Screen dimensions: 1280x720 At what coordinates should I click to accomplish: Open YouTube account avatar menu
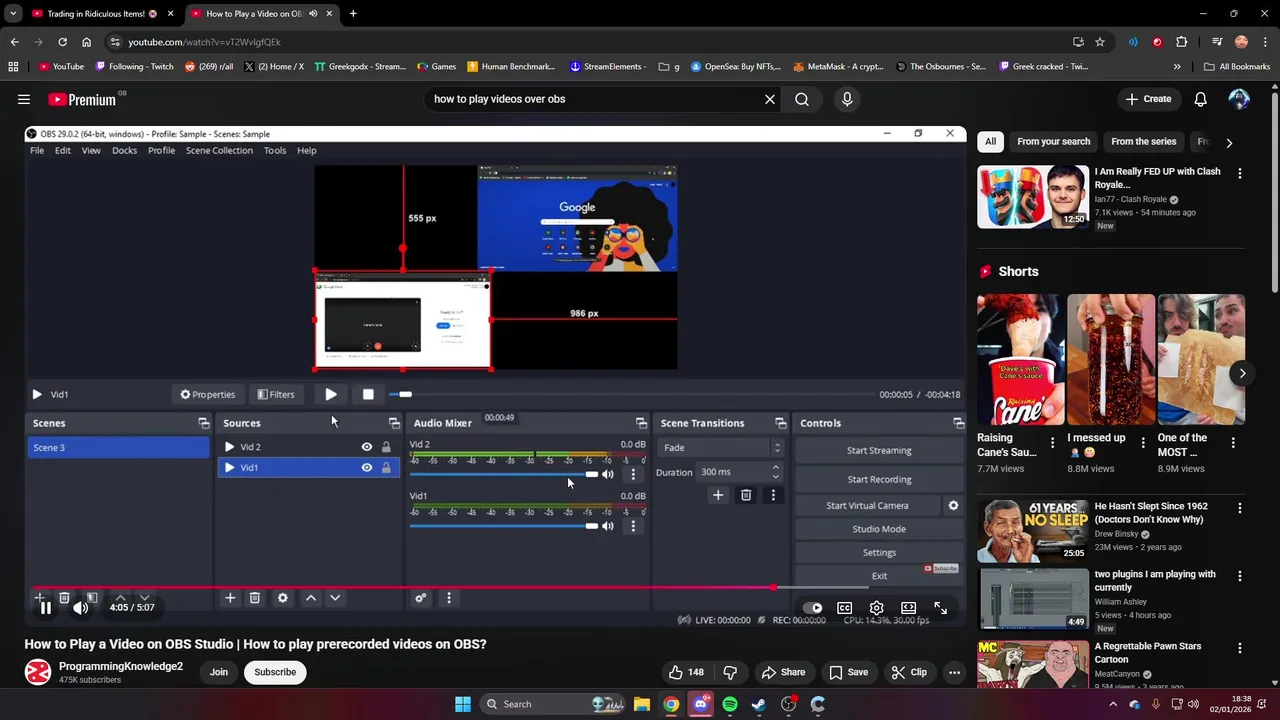(x=1239, y=99)
